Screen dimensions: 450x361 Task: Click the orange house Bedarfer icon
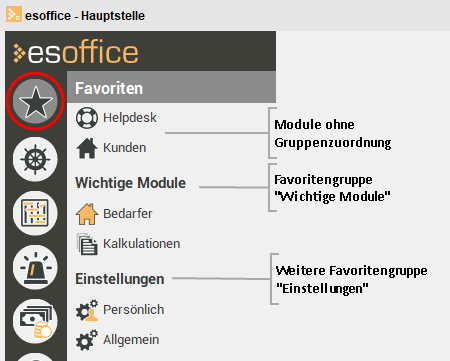click(87, 214)
